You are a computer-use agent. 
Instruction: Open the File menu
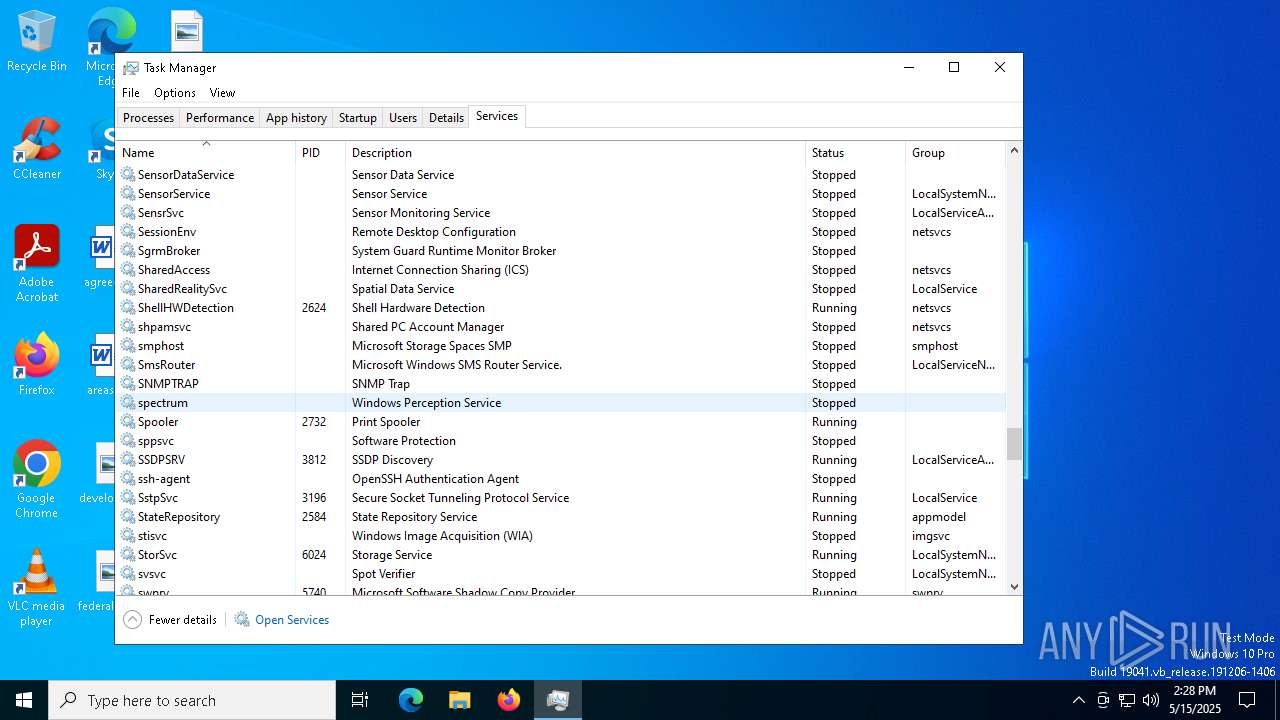pos(131,93)
